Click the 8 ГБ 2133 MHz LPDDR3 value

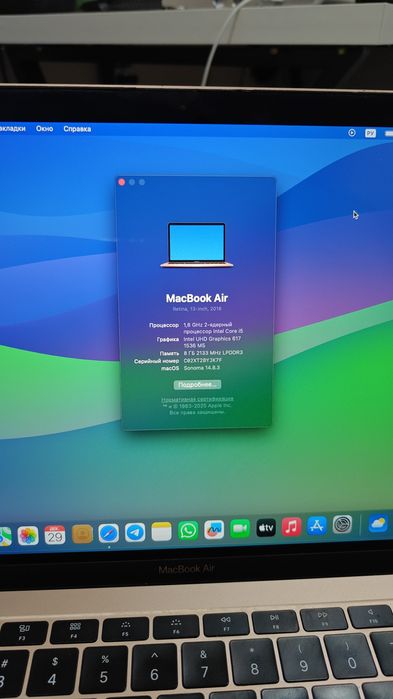(x=213, y=353)
